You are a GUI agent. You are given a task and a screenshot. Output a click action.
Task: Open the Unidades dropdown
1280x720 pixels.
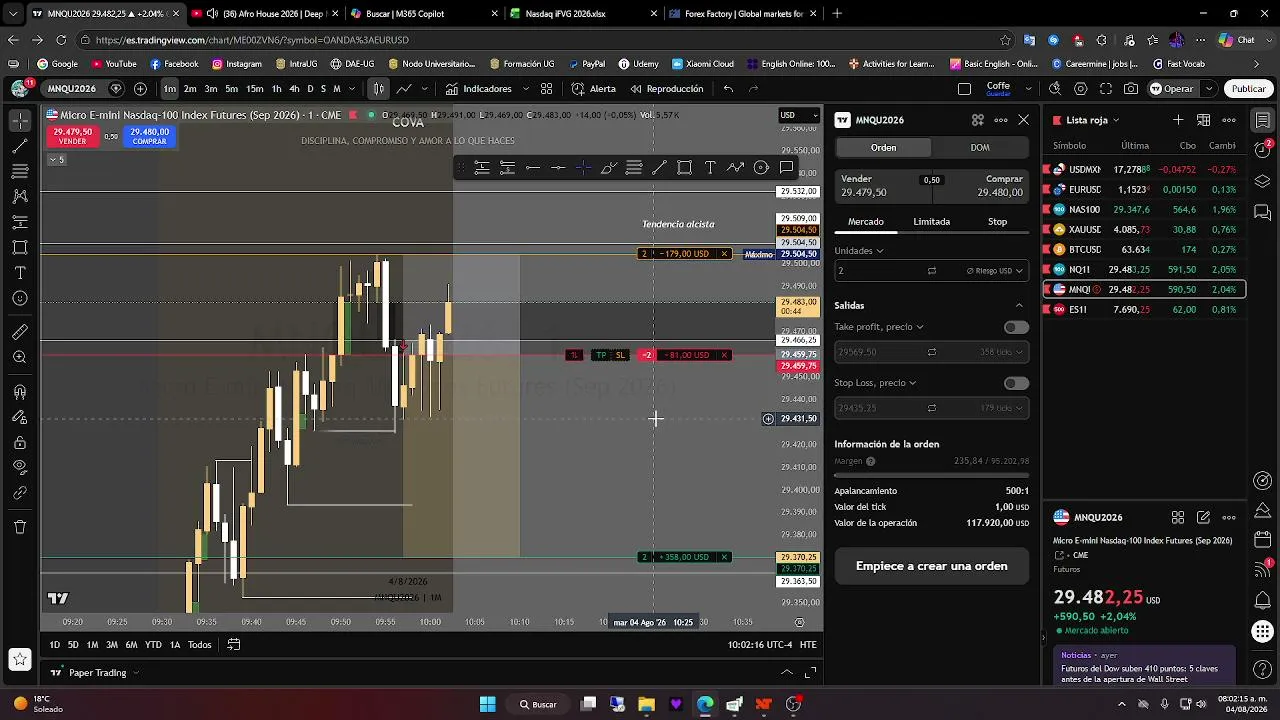point(859,251)
